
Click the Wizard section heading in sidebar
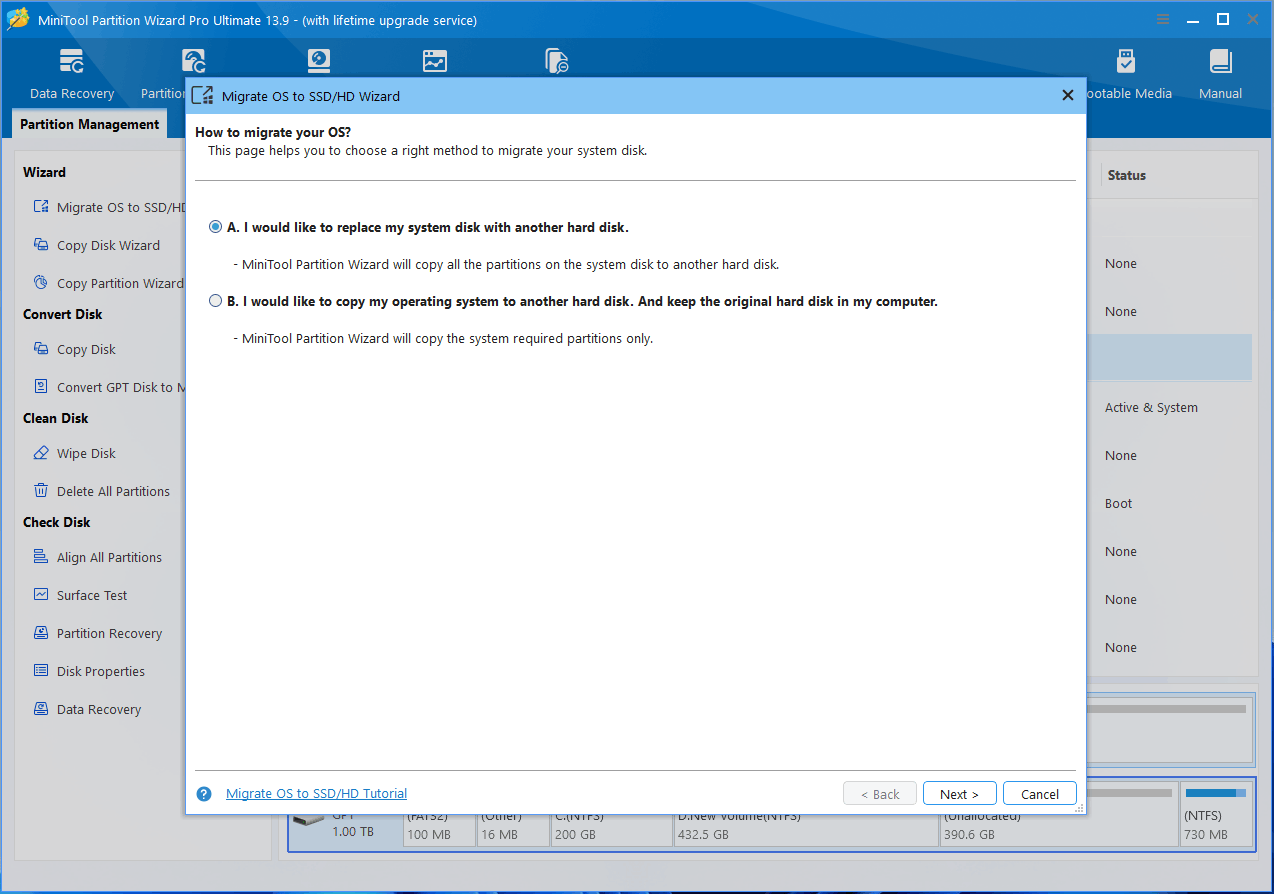click(44, 172)
